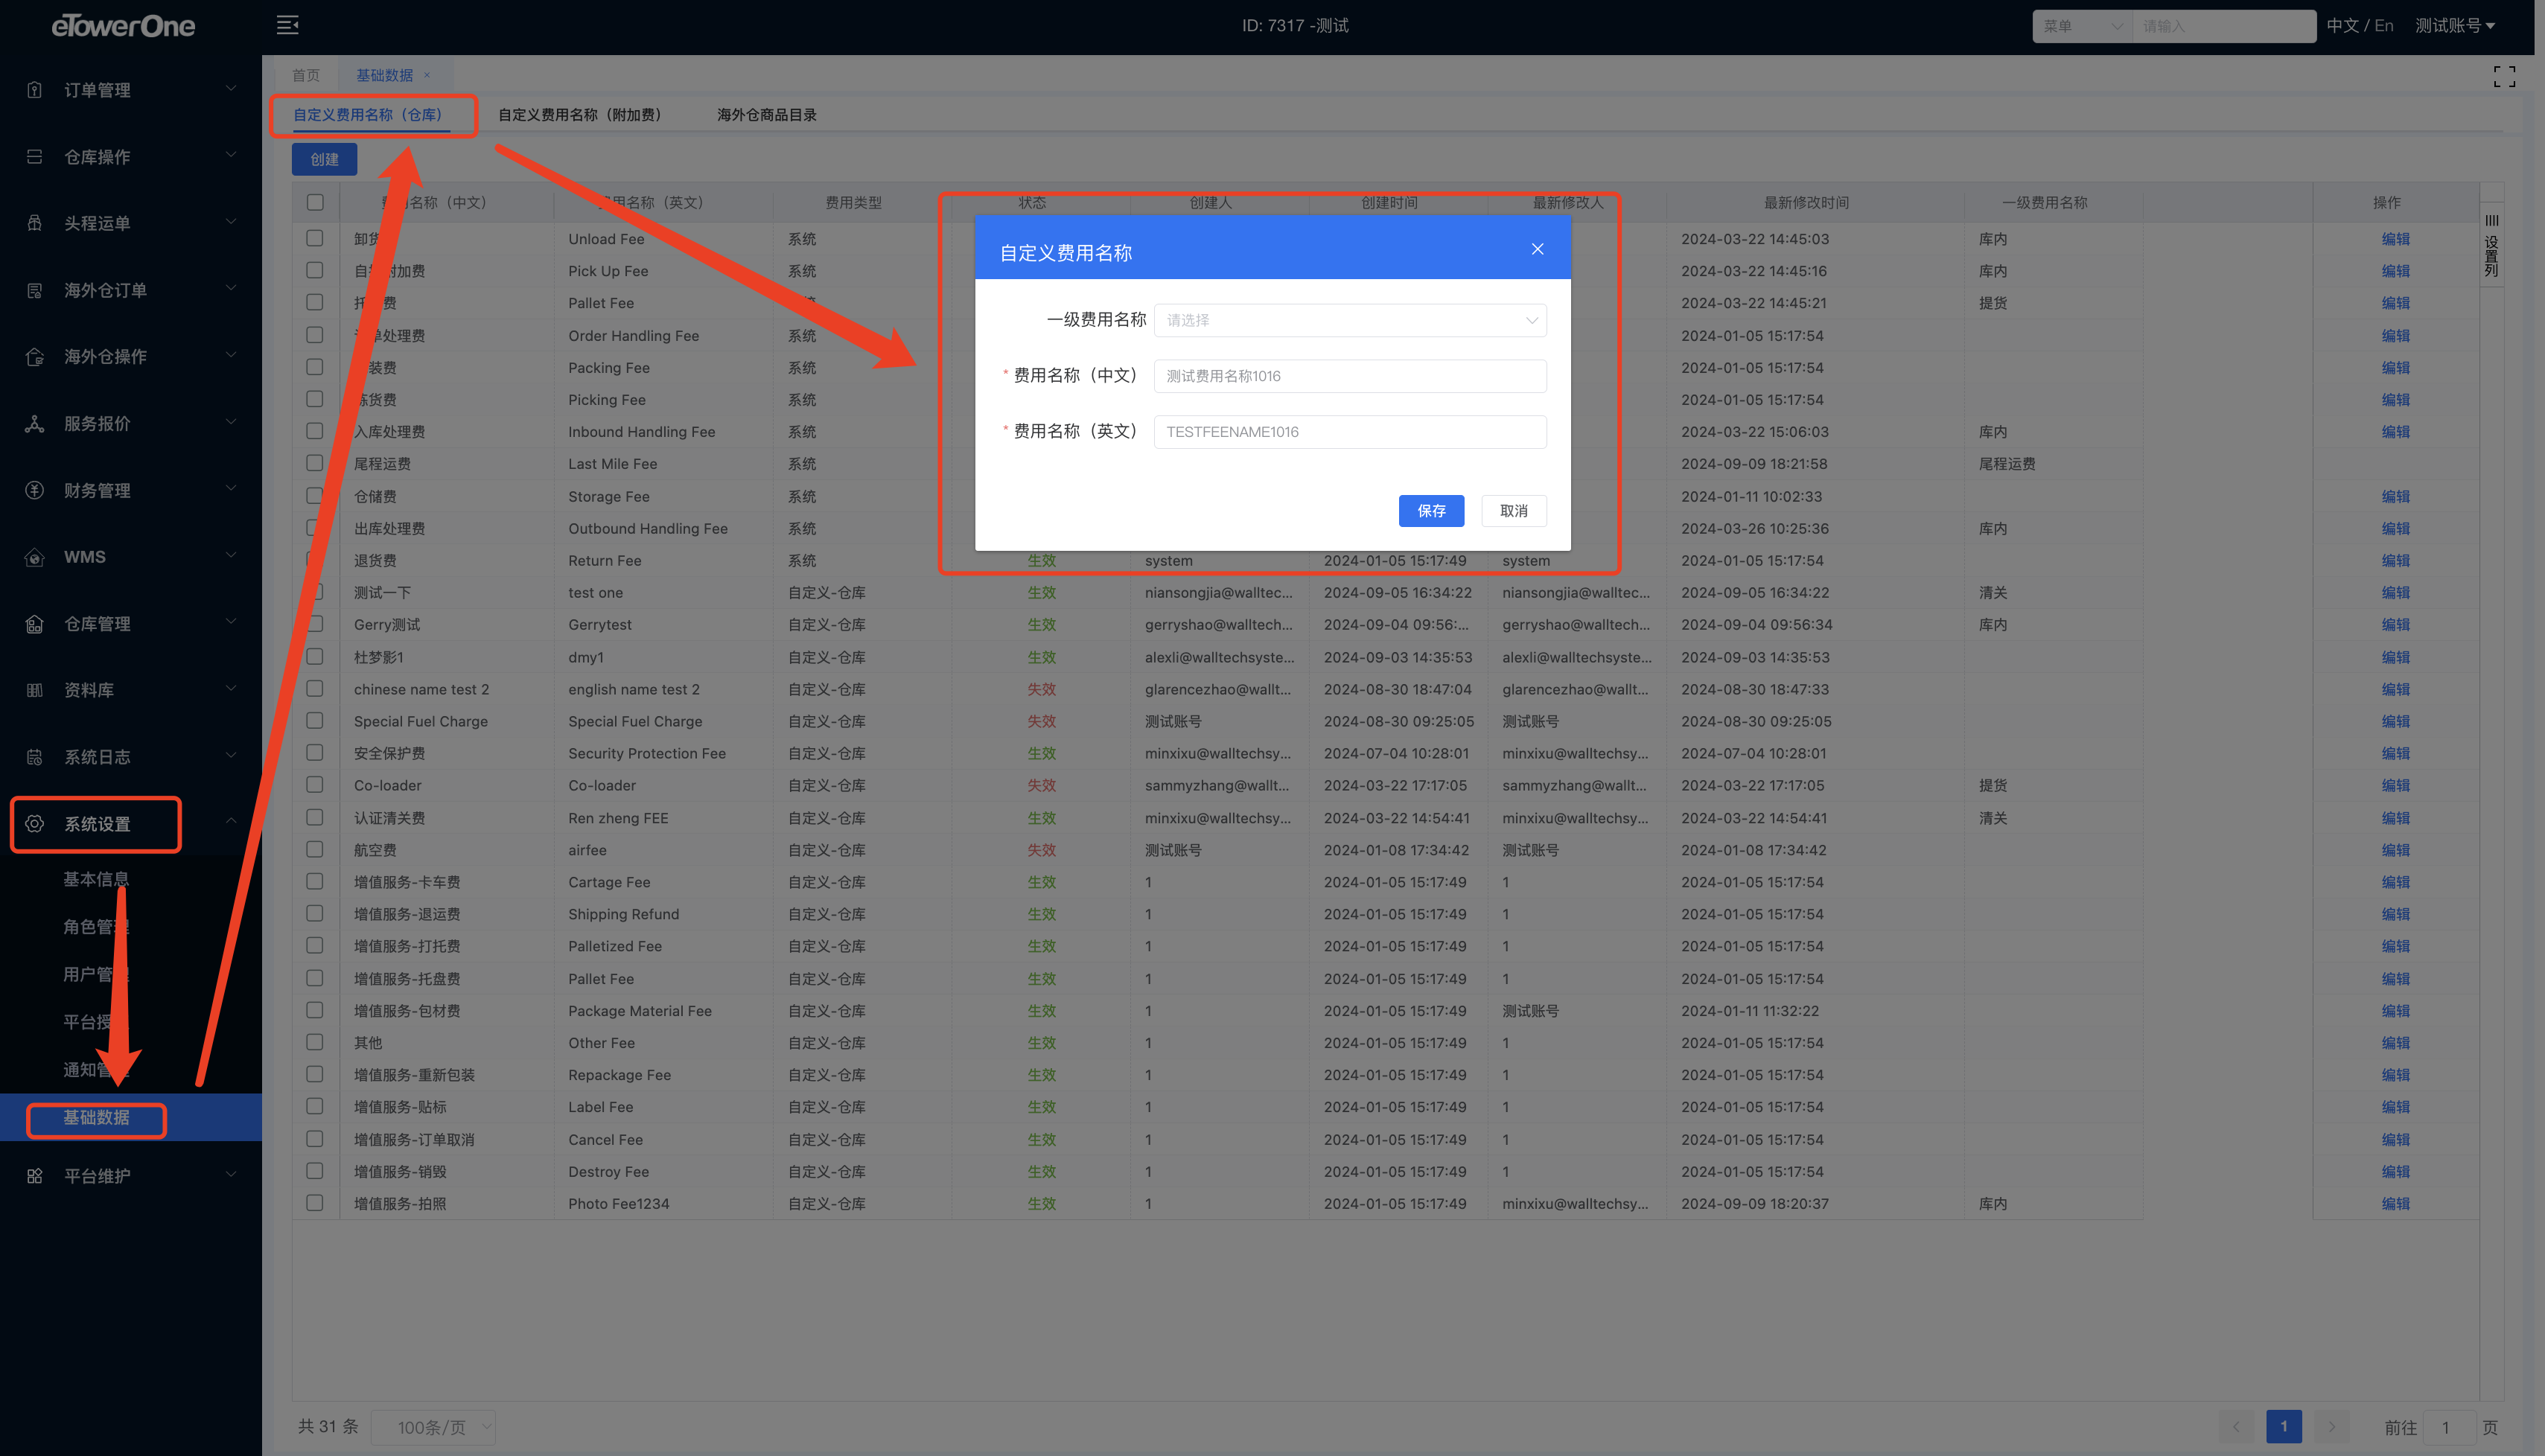Click the sidebar collapse hamburger icon
Screen dimensions: 2545x1456
287,25
